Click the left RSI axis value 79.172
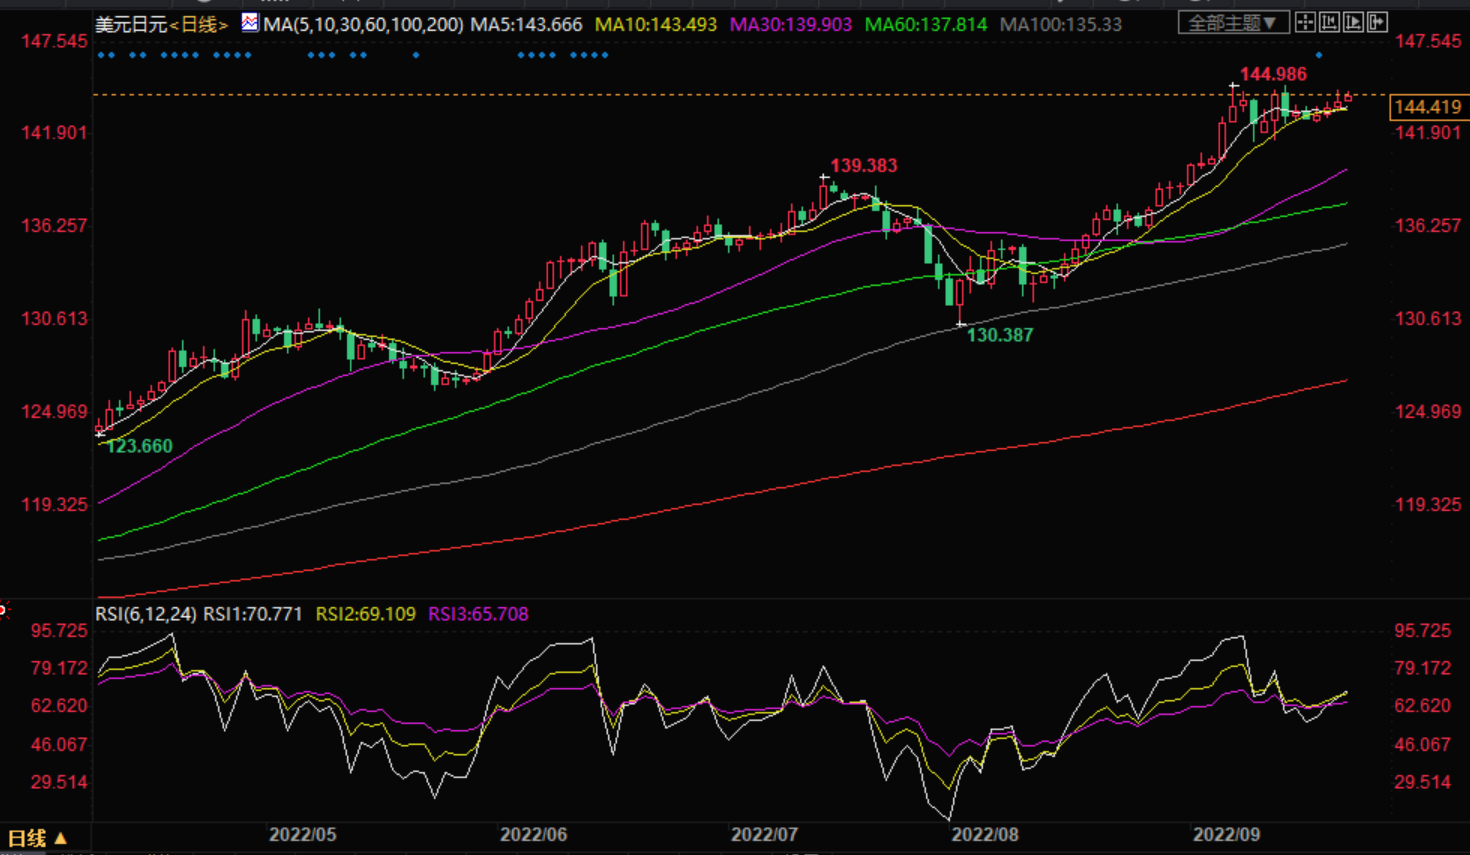1470x855 pixels. click(59, 668)
